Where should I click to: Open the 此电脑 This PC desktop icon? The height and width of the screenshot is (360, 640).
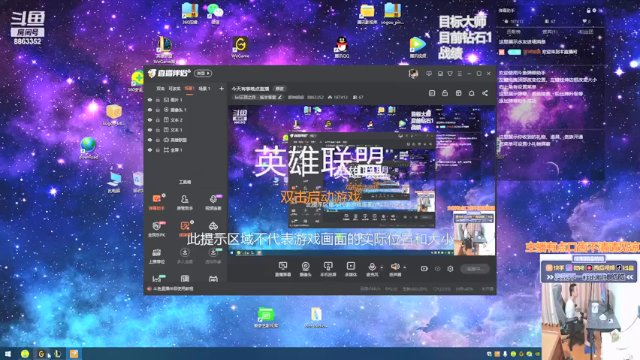(x=114, y=182)
